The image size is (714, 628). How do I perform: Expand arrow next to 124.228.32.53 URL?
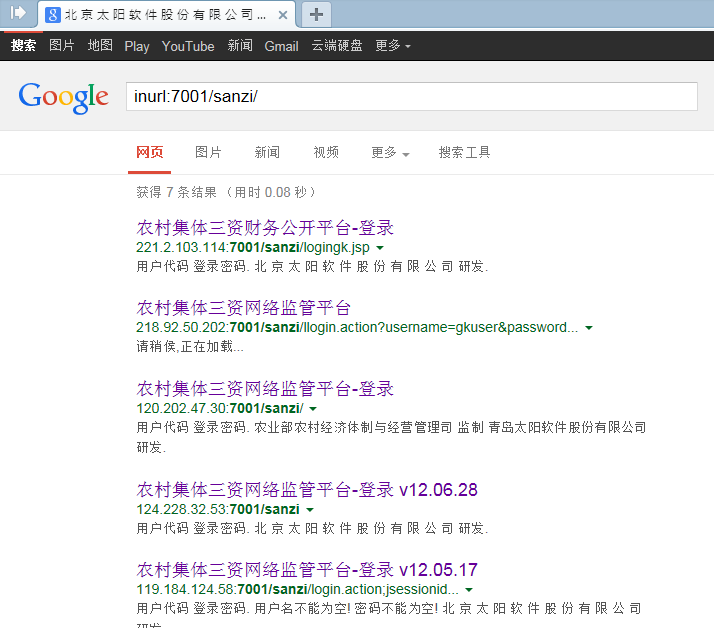pos(310,510)
